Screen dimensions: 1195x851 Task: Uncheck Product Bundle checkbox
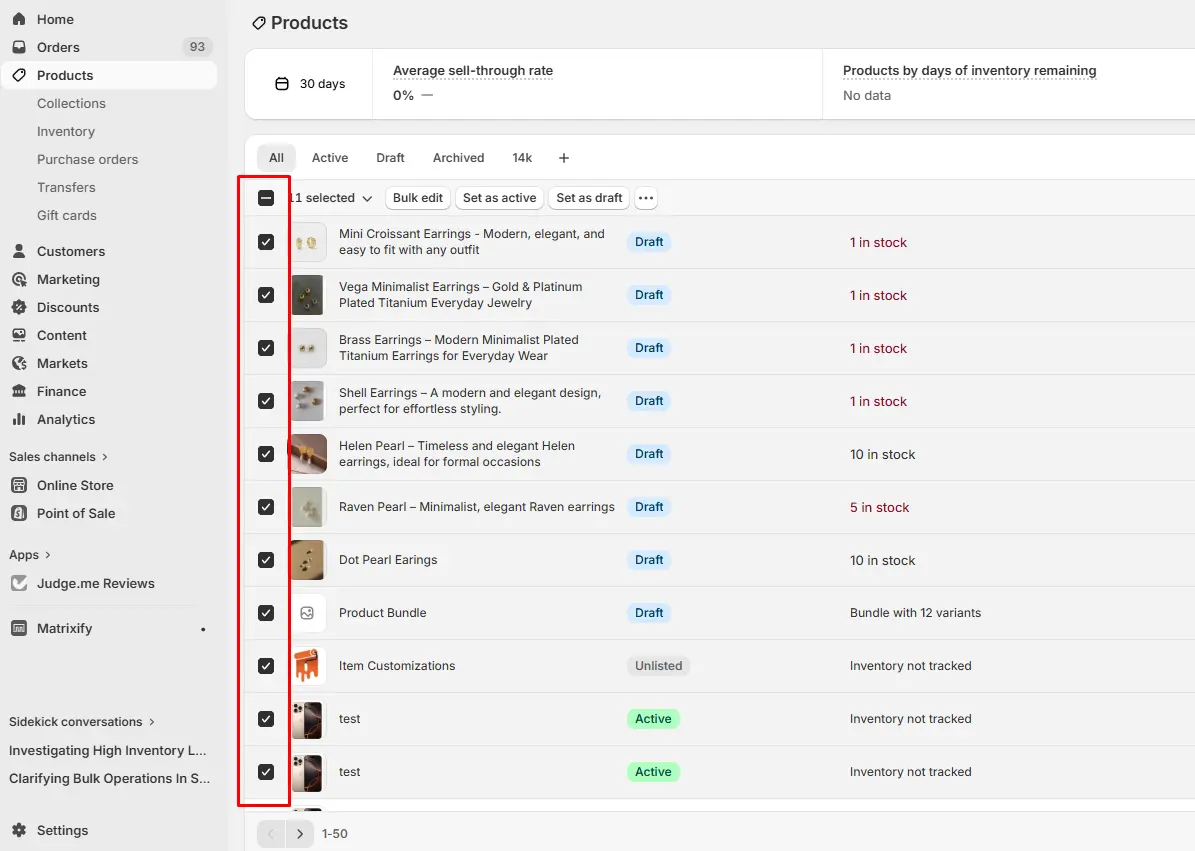pyautogui.click(x=266, y=613)
